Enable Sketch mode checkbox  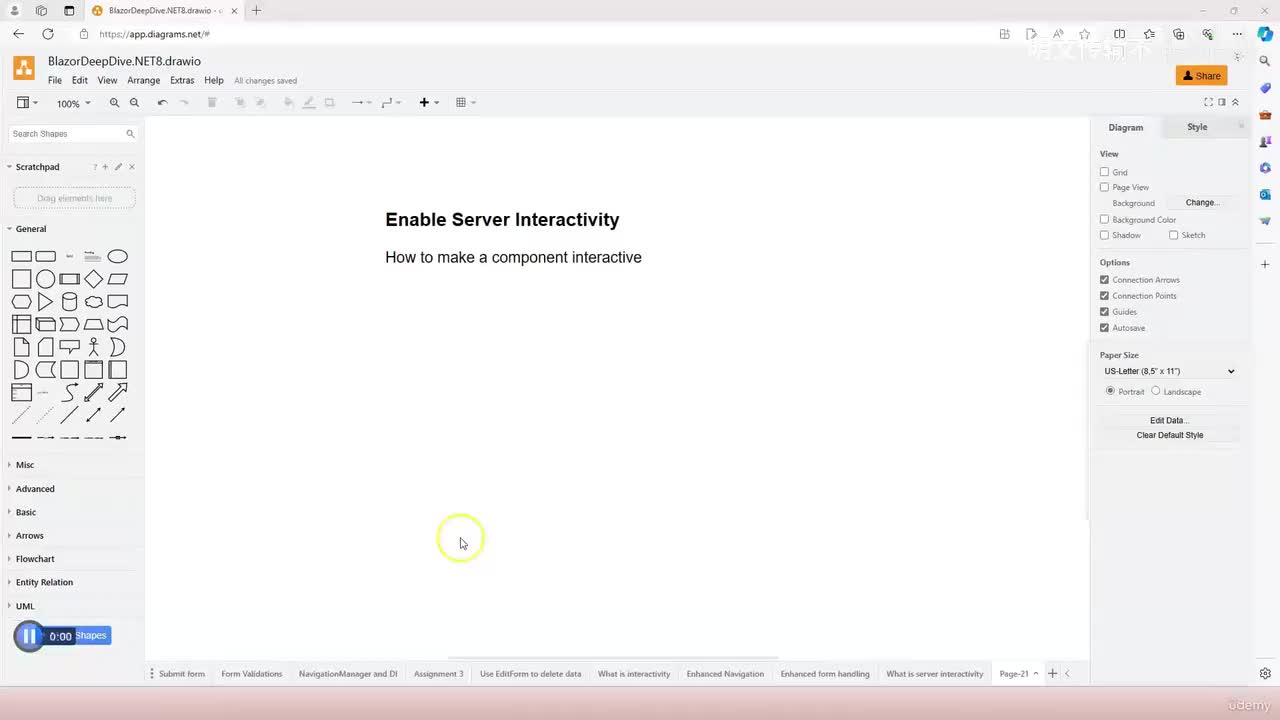coord(1173,235)
